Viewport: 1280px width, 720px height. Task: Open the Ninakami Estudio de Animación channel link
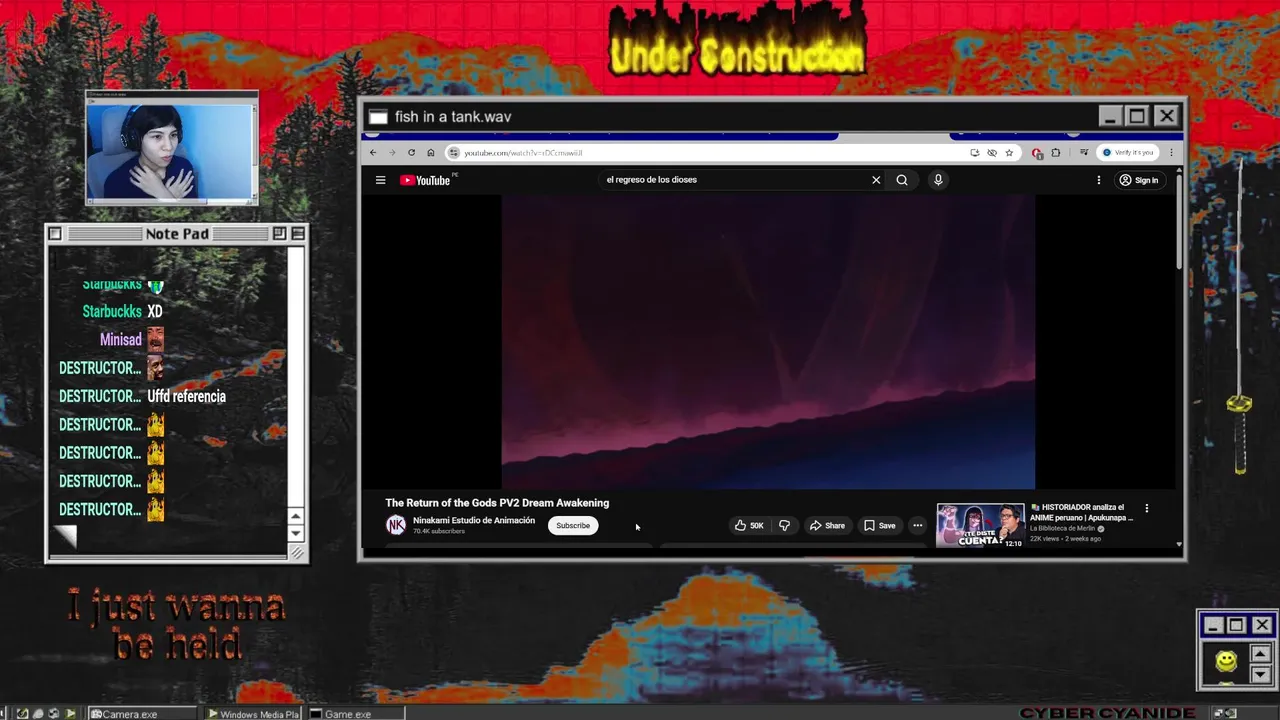(474, 520)
